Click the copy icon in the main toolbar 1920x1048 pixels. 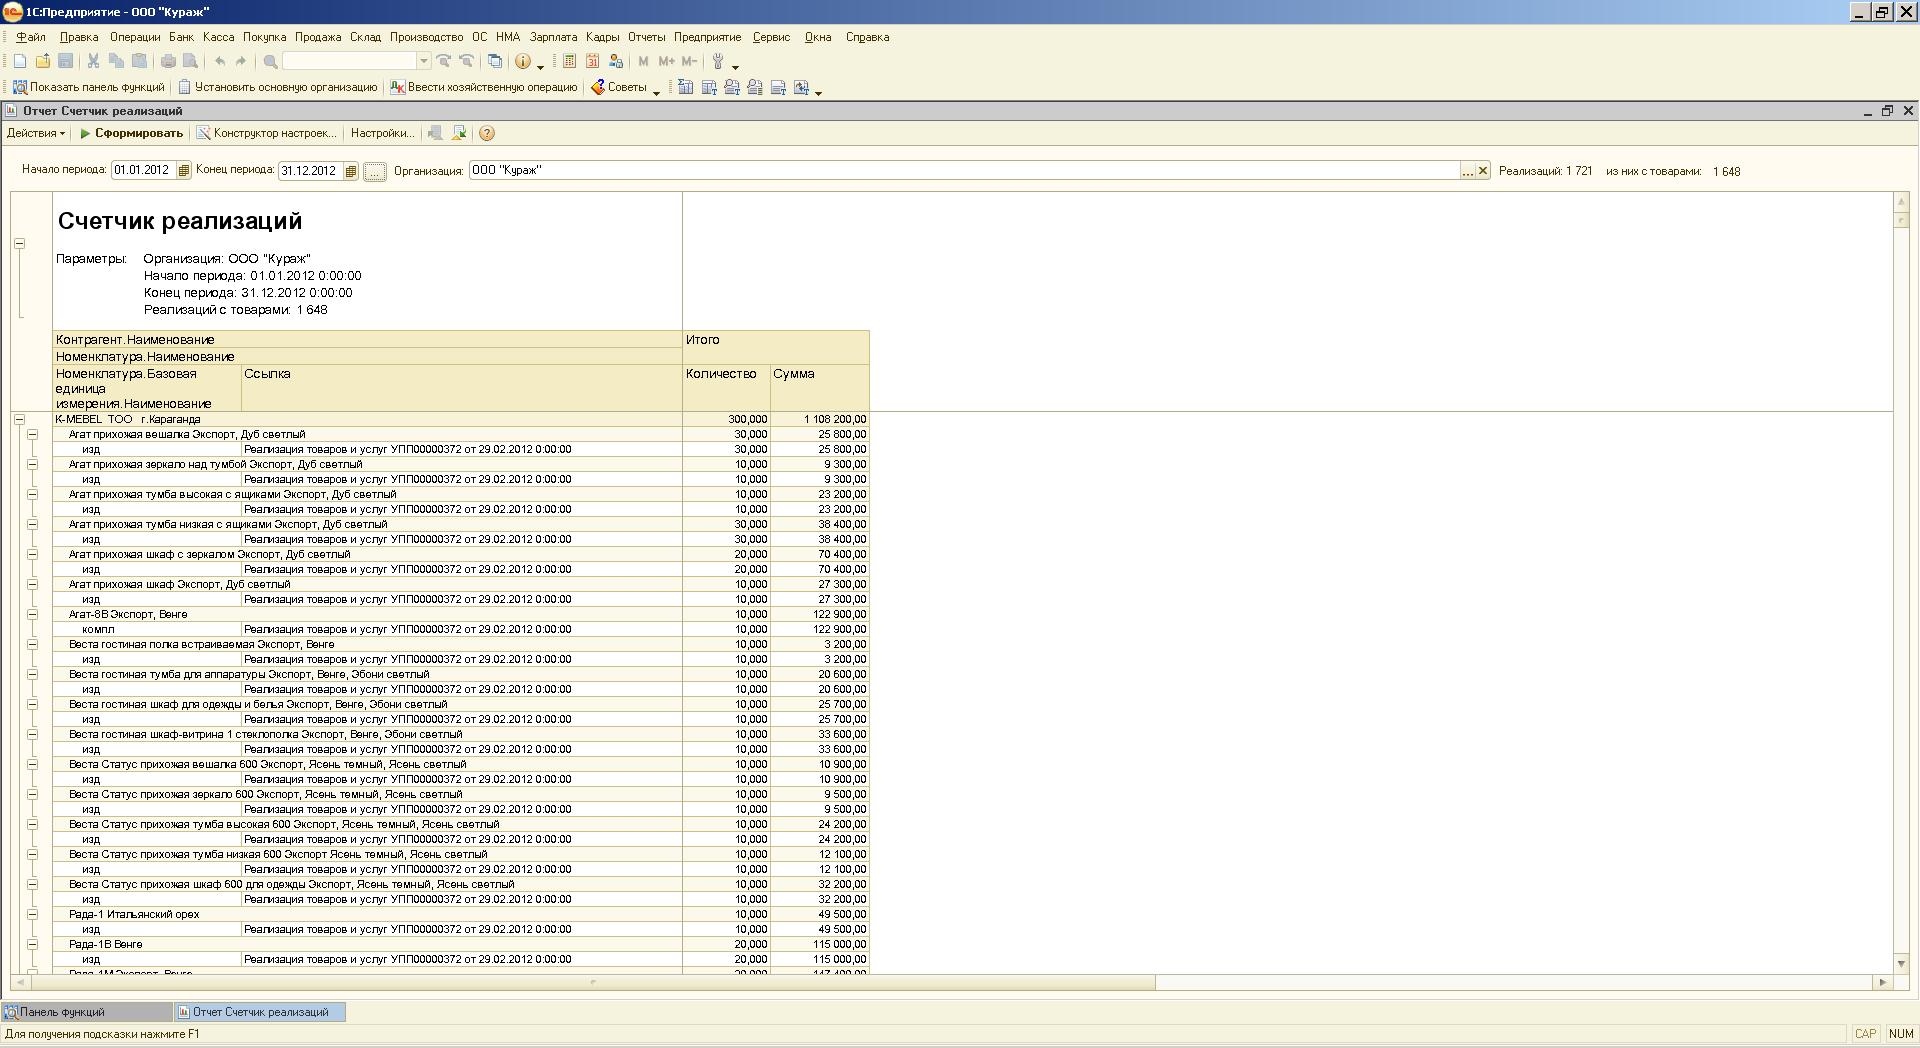(116, 61)
